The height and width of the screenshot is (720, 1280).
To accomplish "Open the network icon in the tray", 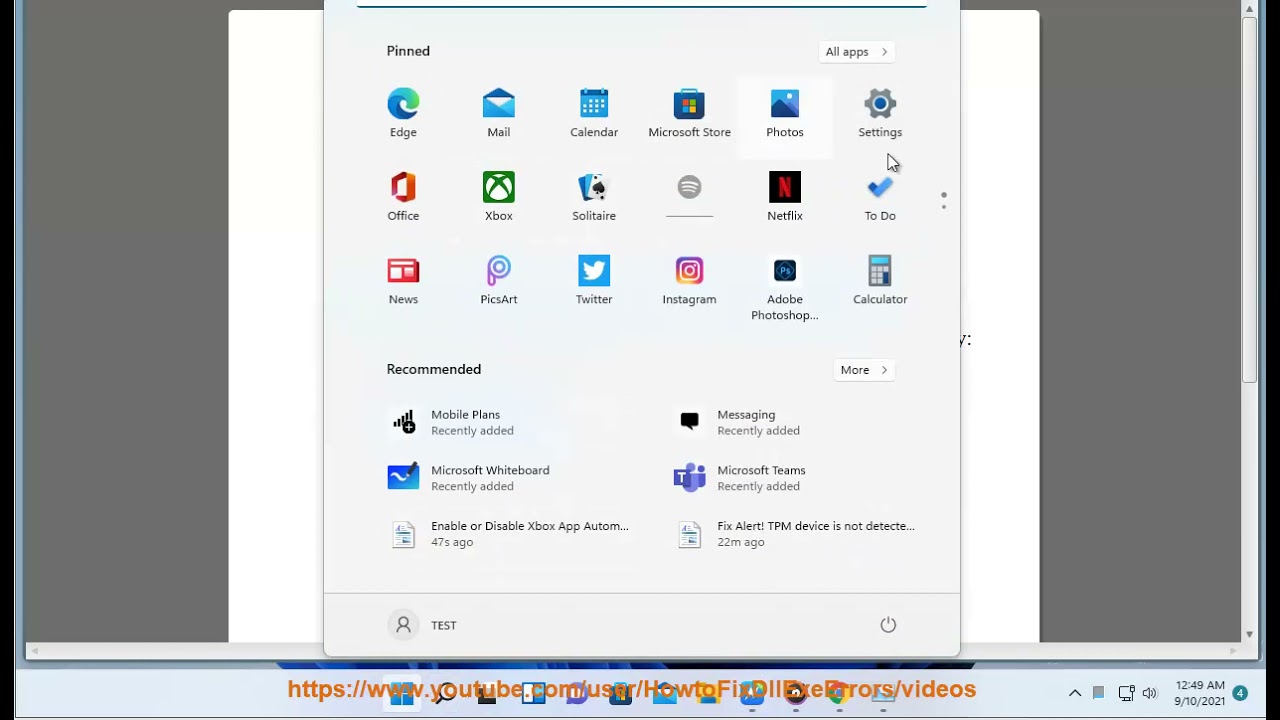I will click(x=1126, y=693).
